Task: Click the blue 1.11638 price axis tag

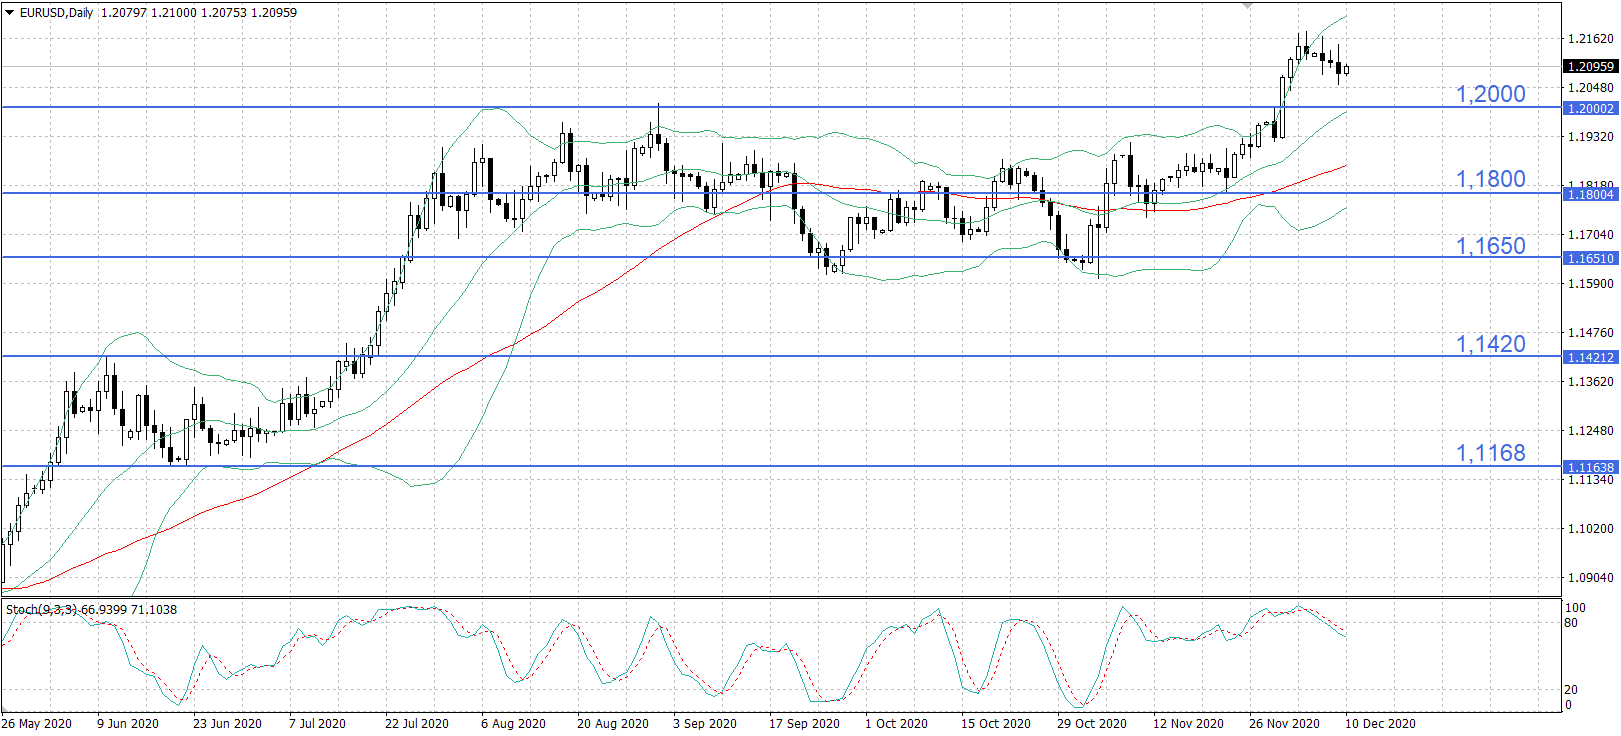Action: point(1589,467)
